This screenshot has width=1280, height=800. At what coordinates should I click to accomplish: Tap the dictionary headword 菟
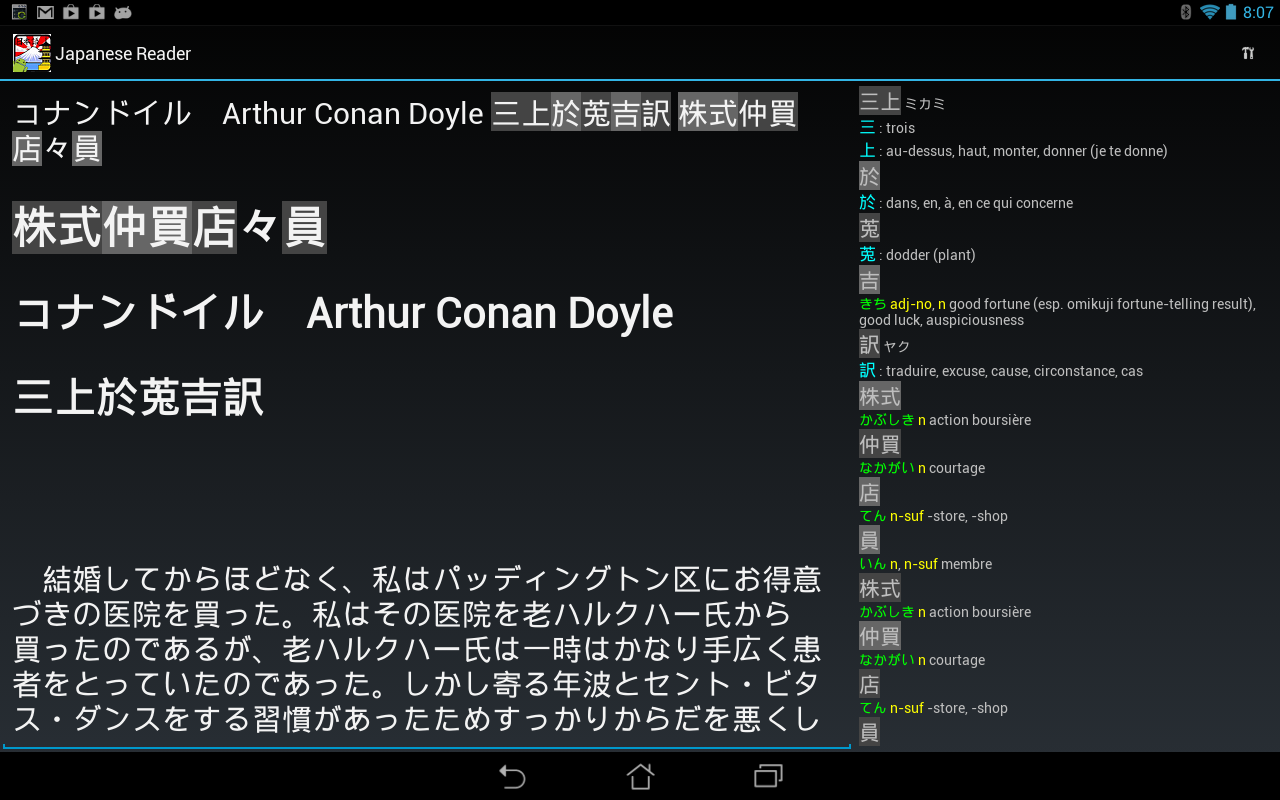coord(869,229)
